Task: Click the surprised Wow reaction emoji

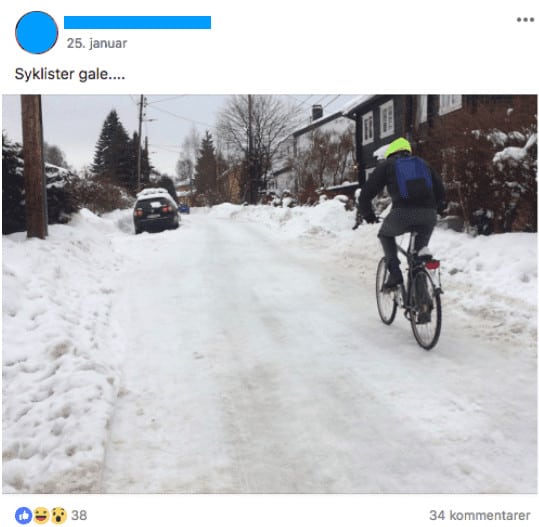Action: (59, 515)
